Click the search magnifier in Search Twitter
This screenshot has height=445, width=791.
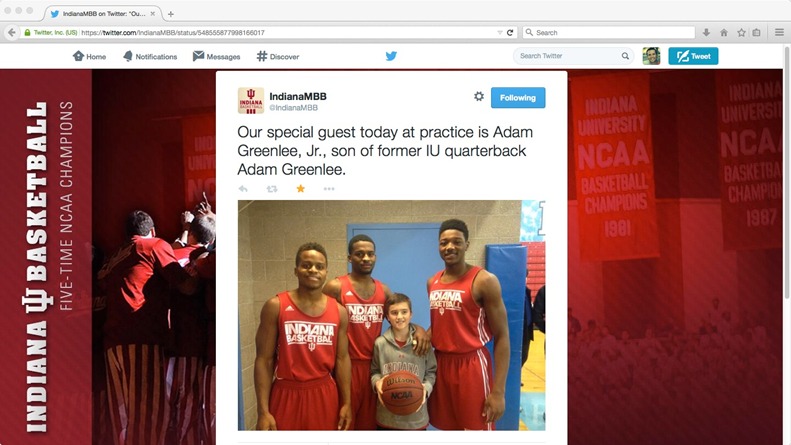(625, 56)
